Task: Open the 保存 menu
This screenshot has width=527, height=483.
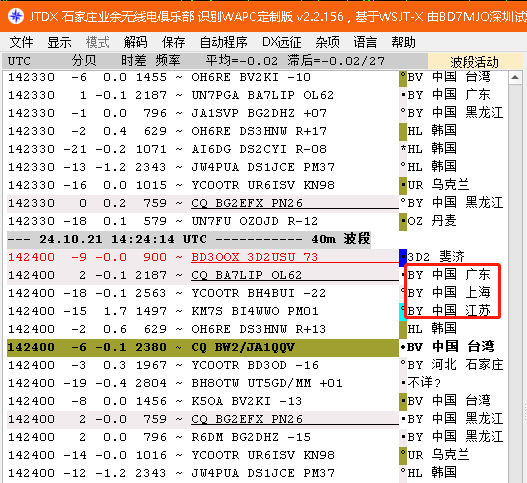Action: click(173, 42)
